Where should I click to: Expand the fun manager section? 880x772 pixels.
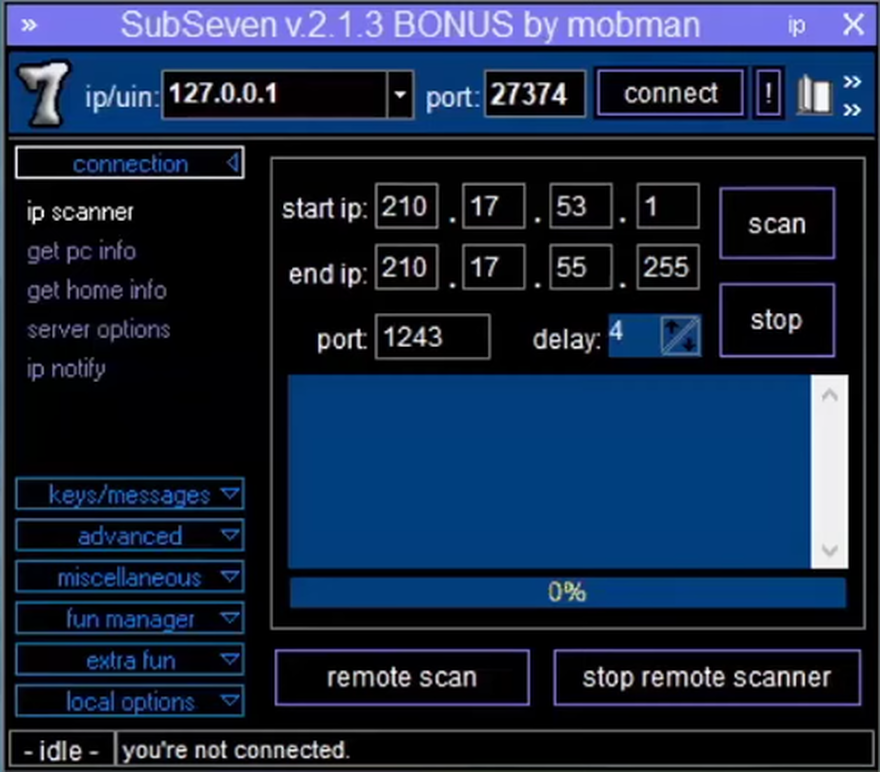(130, 618)
